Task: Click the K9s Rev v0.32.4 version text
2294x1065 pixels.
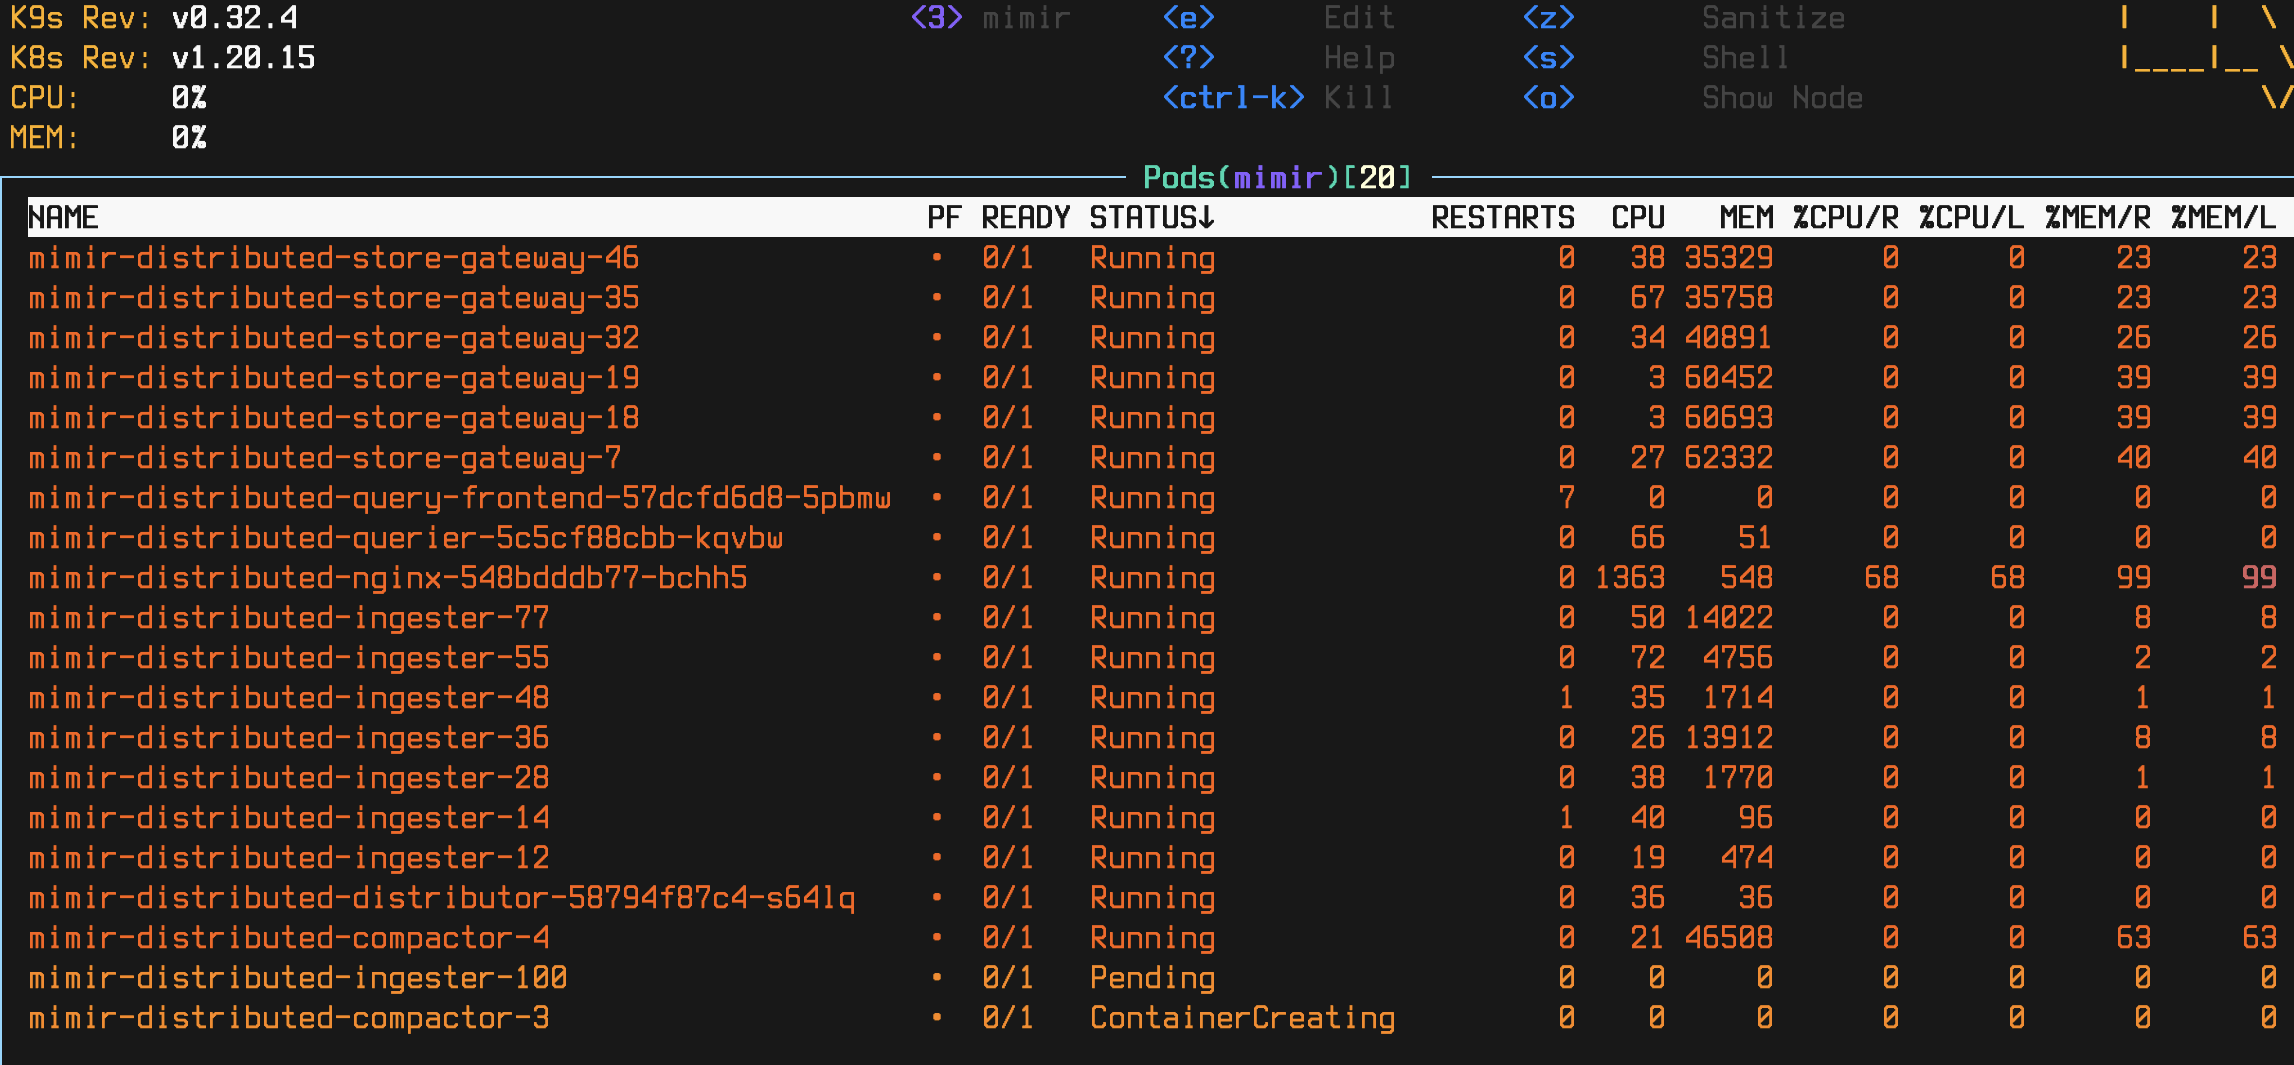Action: point(154,18)
